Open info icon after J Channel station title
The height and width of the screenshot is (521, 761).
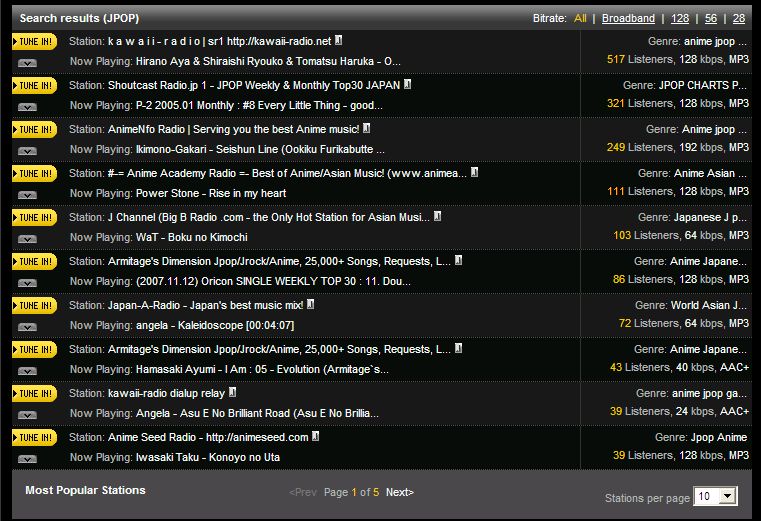pyautogui.click(x=438, y=216)
